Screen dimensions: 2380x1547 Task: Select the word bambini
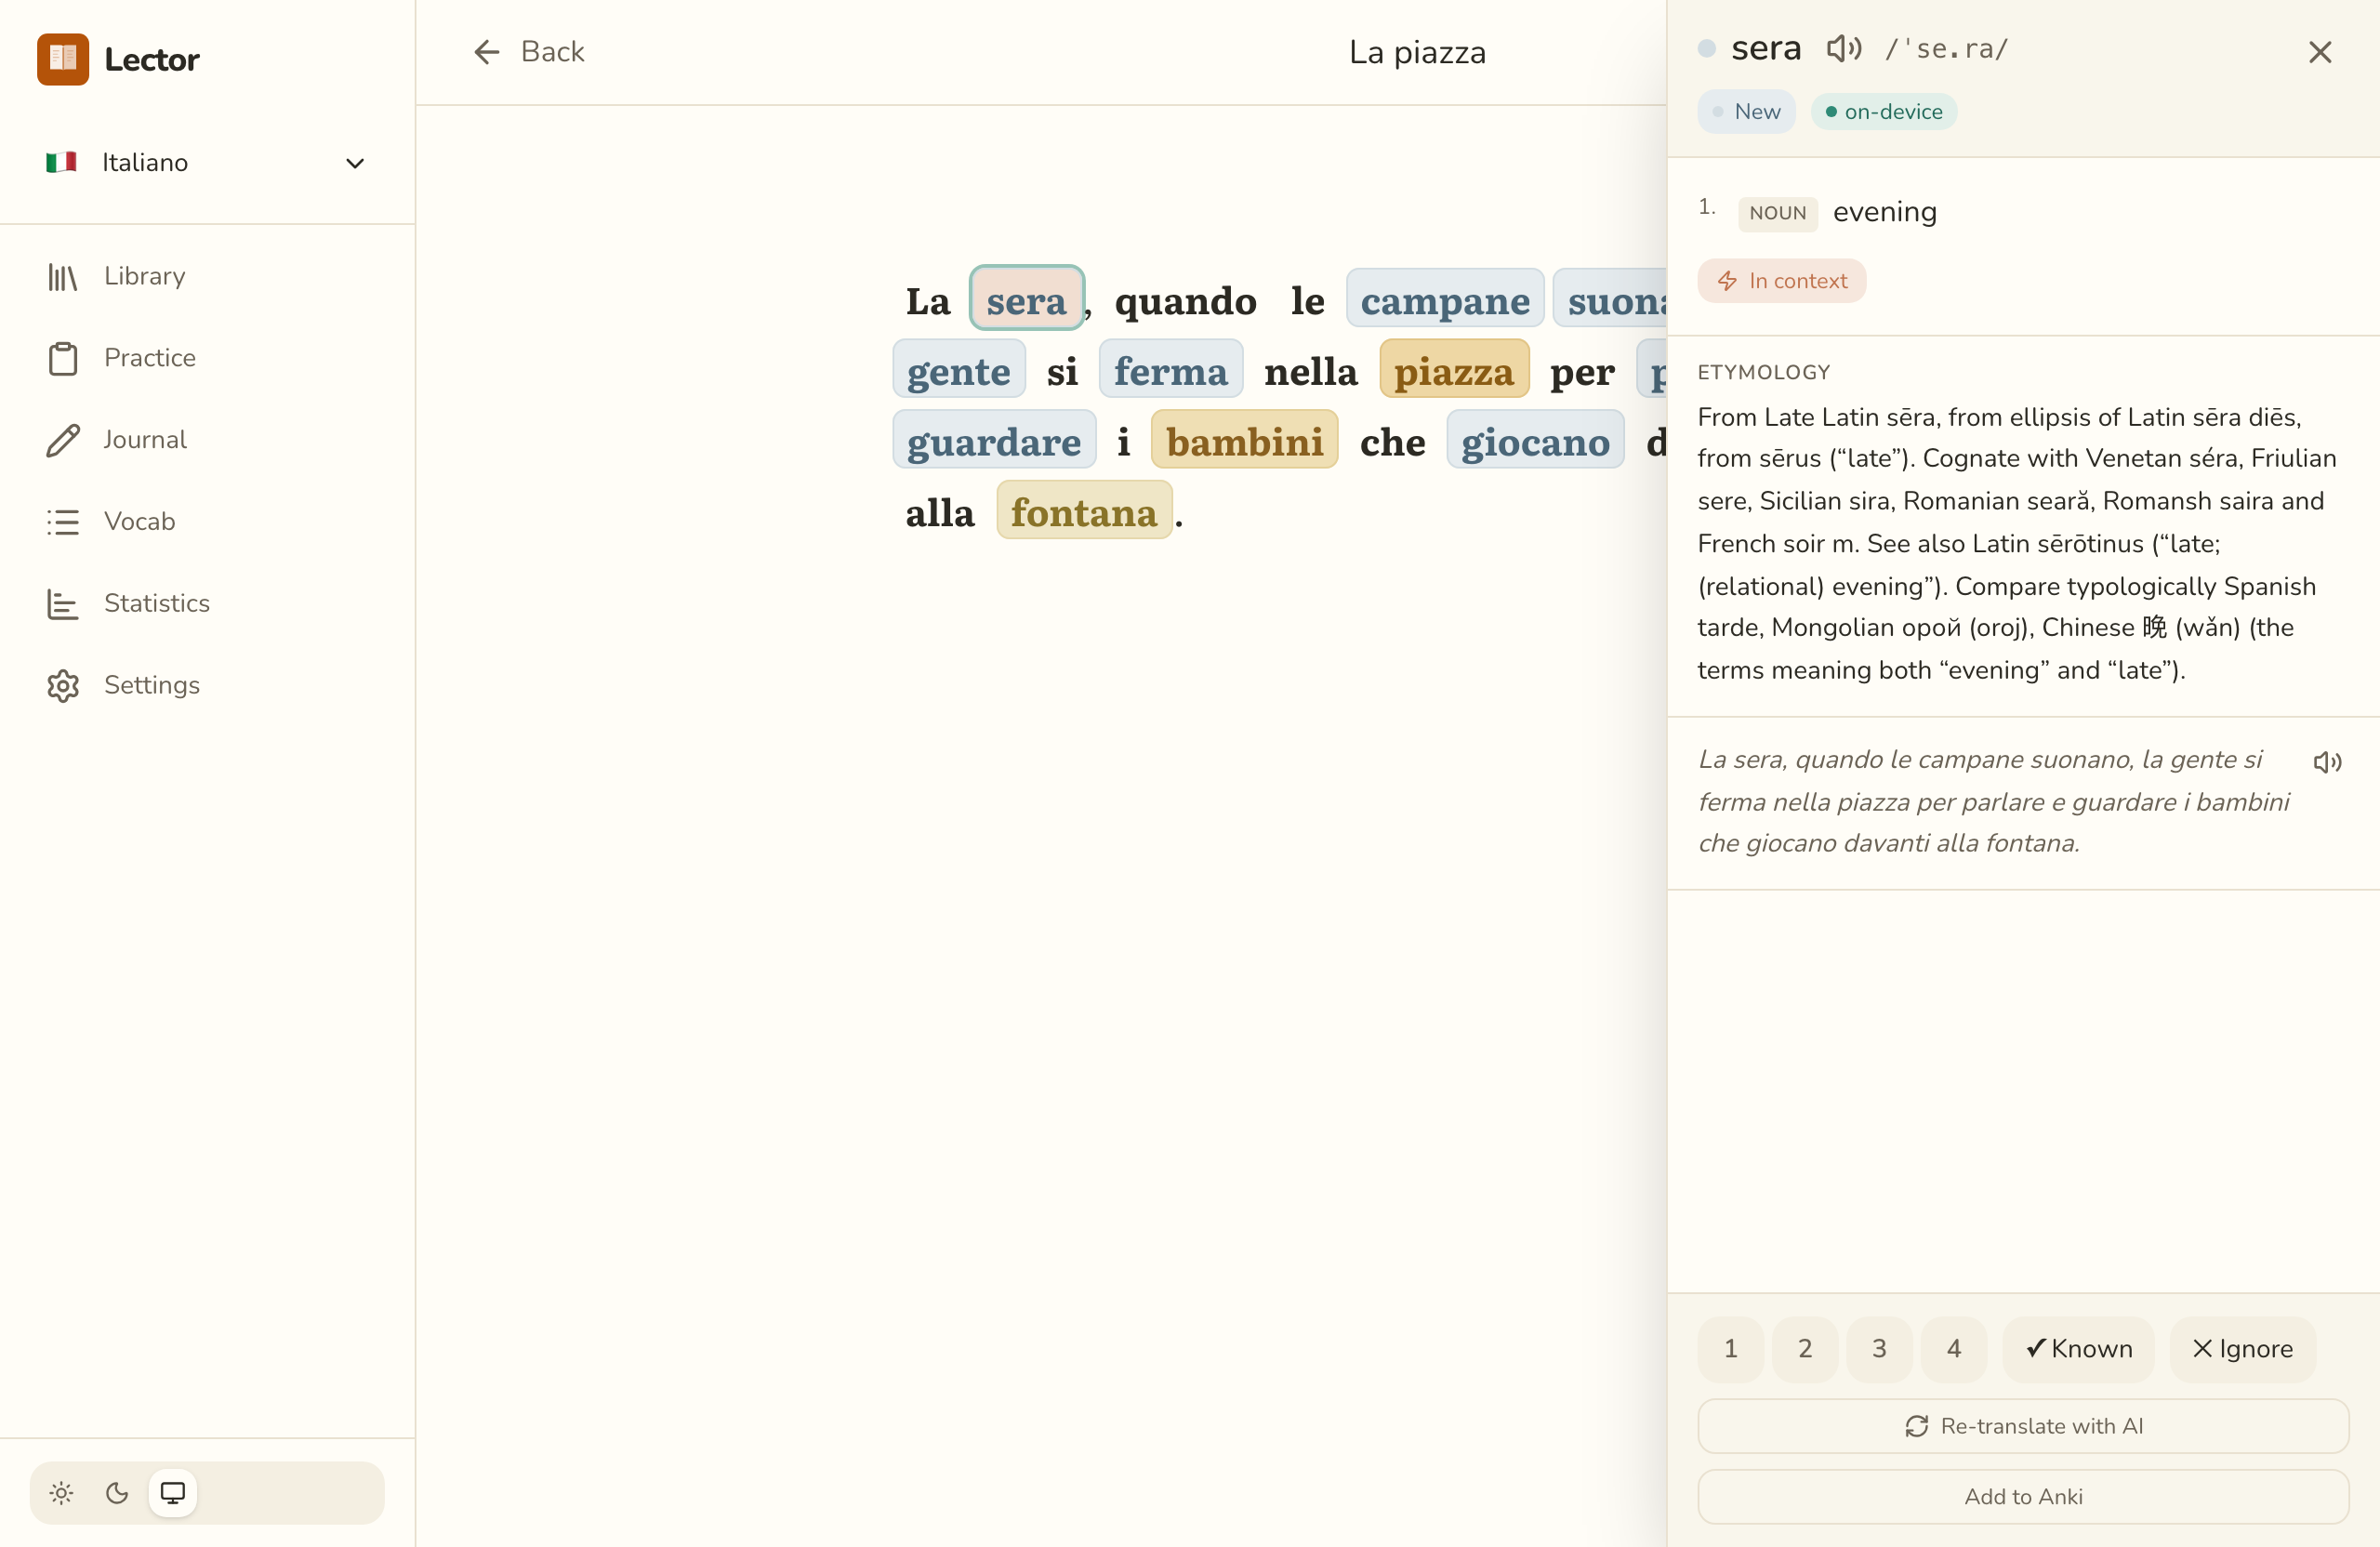1244,441
